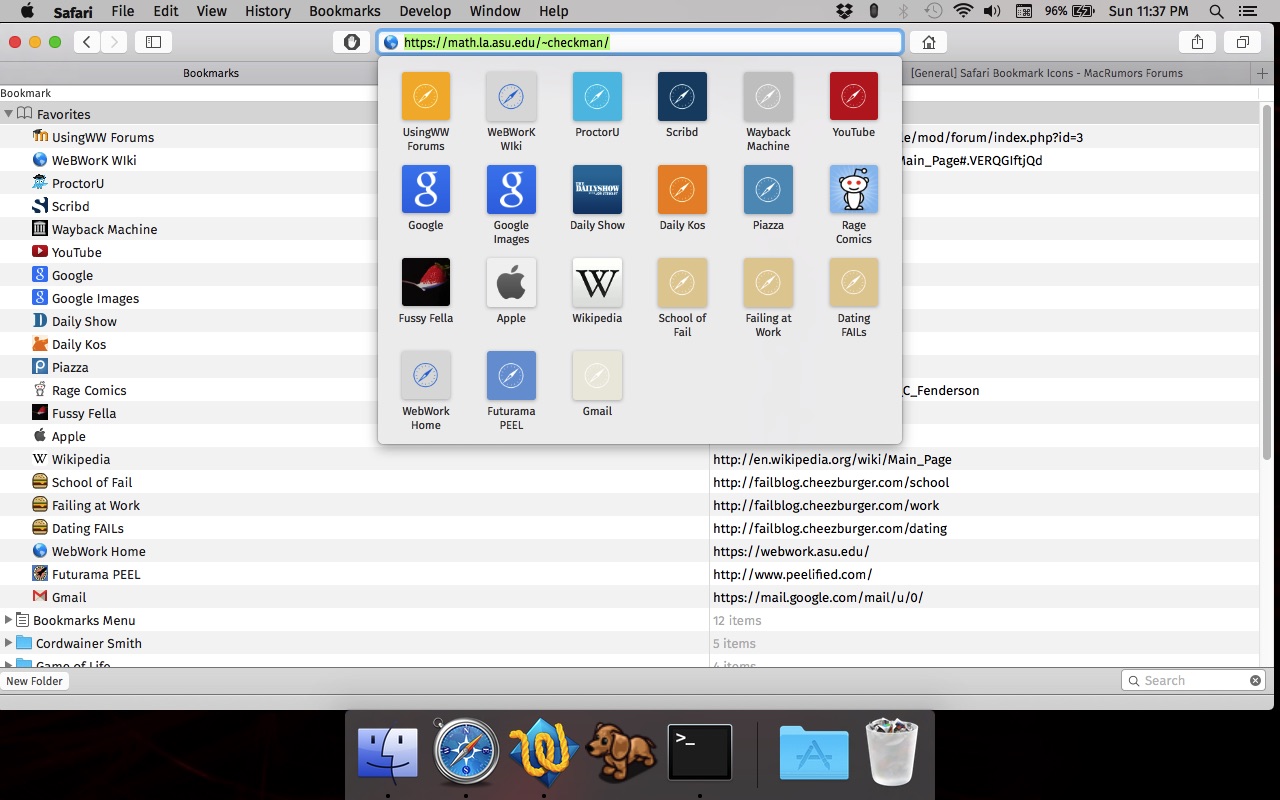Open Failing at Work favorite tile

[768, 283]
